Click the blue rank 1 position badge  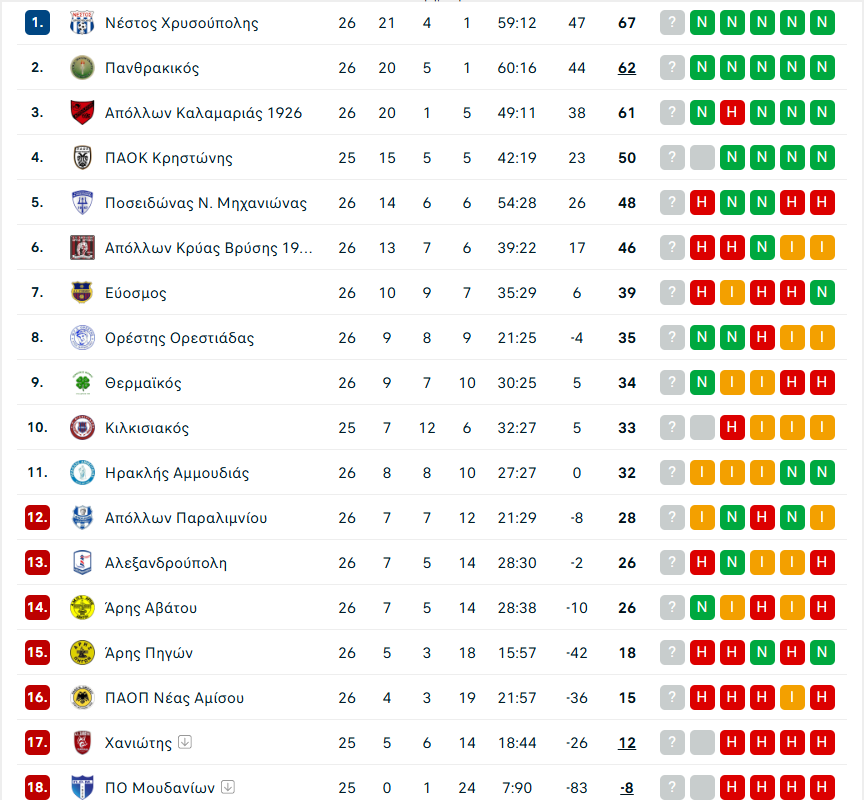tap(37, 23)
